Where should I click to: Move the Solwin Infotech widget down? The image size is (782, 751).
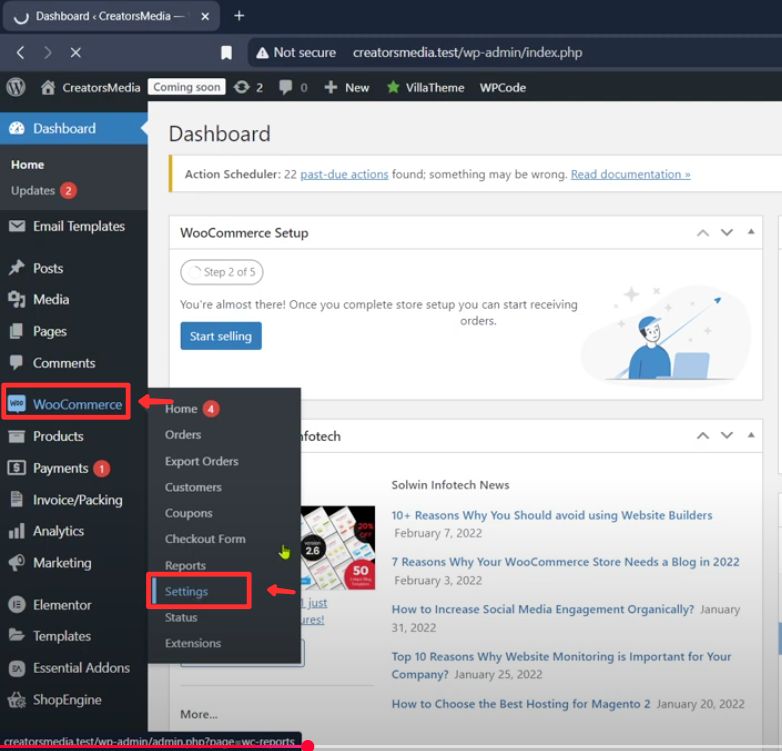(x=727, y=435)
